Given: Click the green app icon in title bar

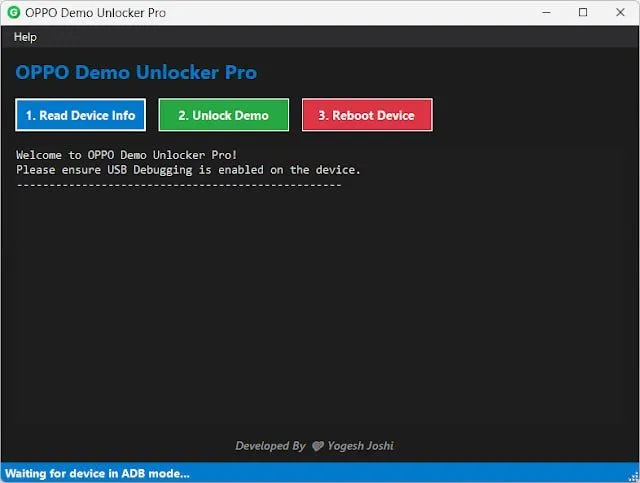Looking at the screenshot, I should (13, 13).
